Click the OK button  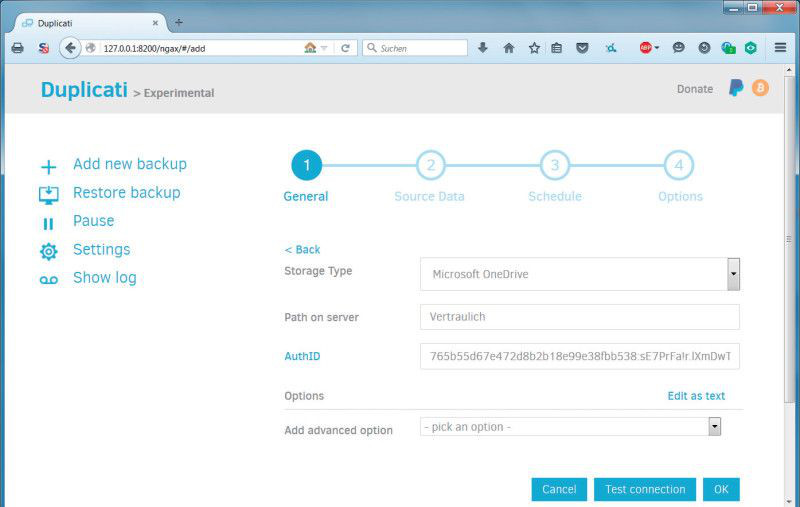721,490
